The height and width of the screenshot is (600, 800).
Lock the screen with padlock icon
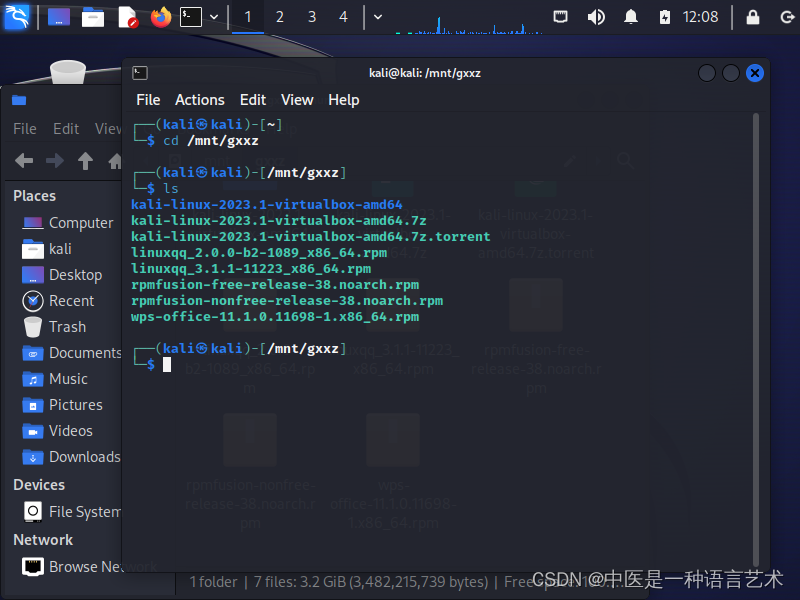(x=753, y=17)
